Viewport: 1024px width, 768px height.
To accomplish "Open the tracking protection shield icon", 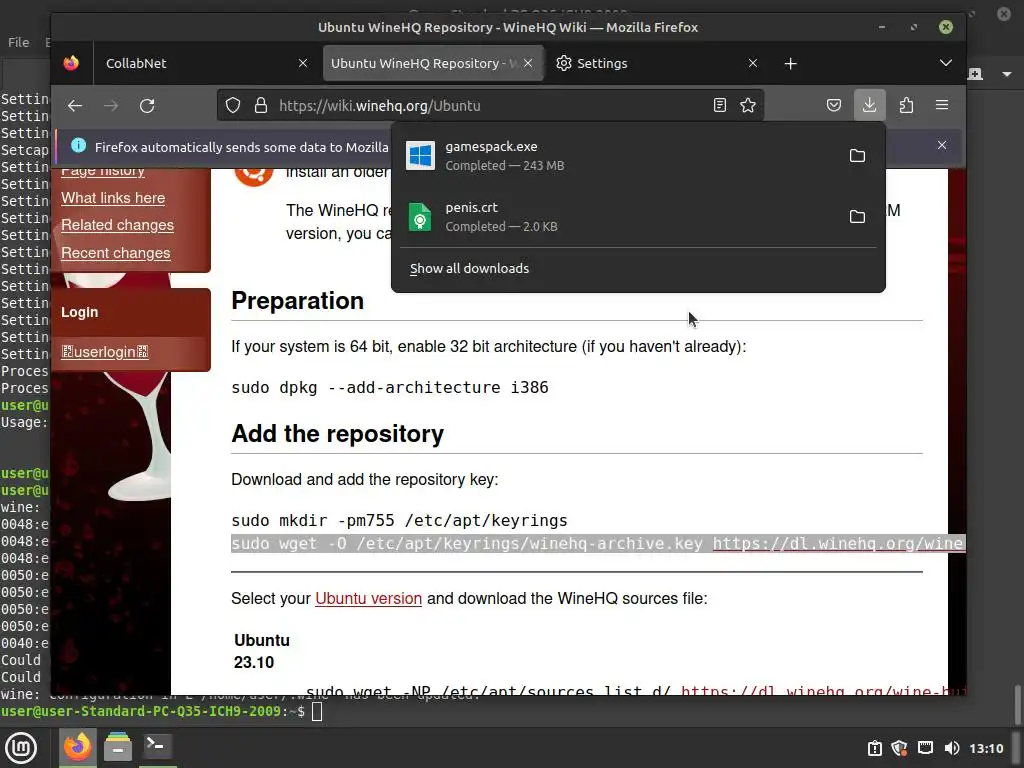I will (233, 105).
